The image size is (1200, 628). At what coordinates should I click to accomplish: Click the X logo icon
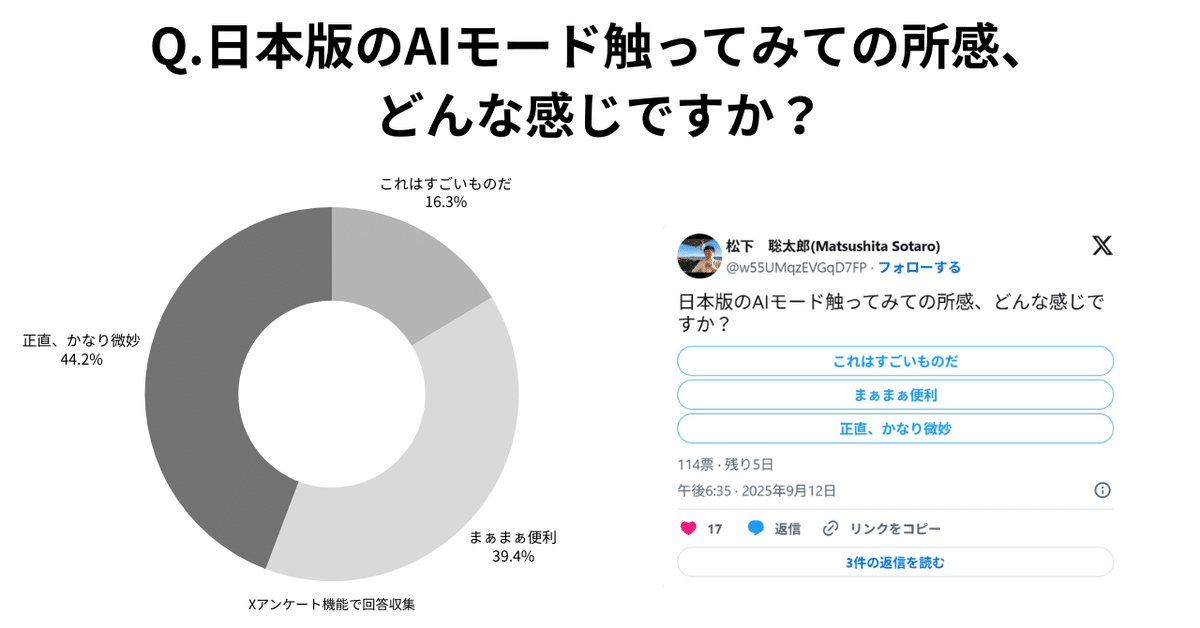pyautogui.click(x=1102, y=245)
